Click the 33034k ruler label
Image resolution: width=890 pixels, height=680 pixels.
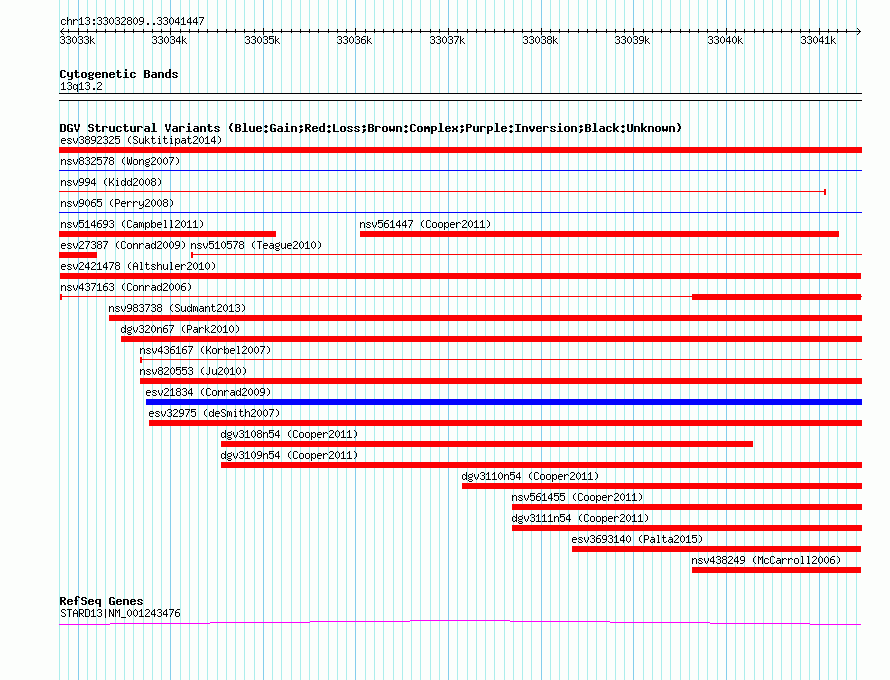(x=169, y=40)
